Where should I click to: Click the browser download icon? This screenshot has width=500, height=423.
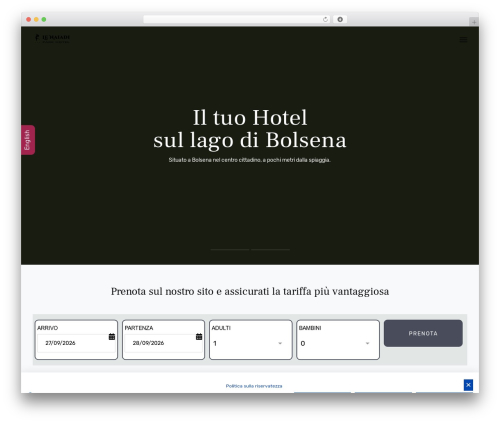click(340, 19)
